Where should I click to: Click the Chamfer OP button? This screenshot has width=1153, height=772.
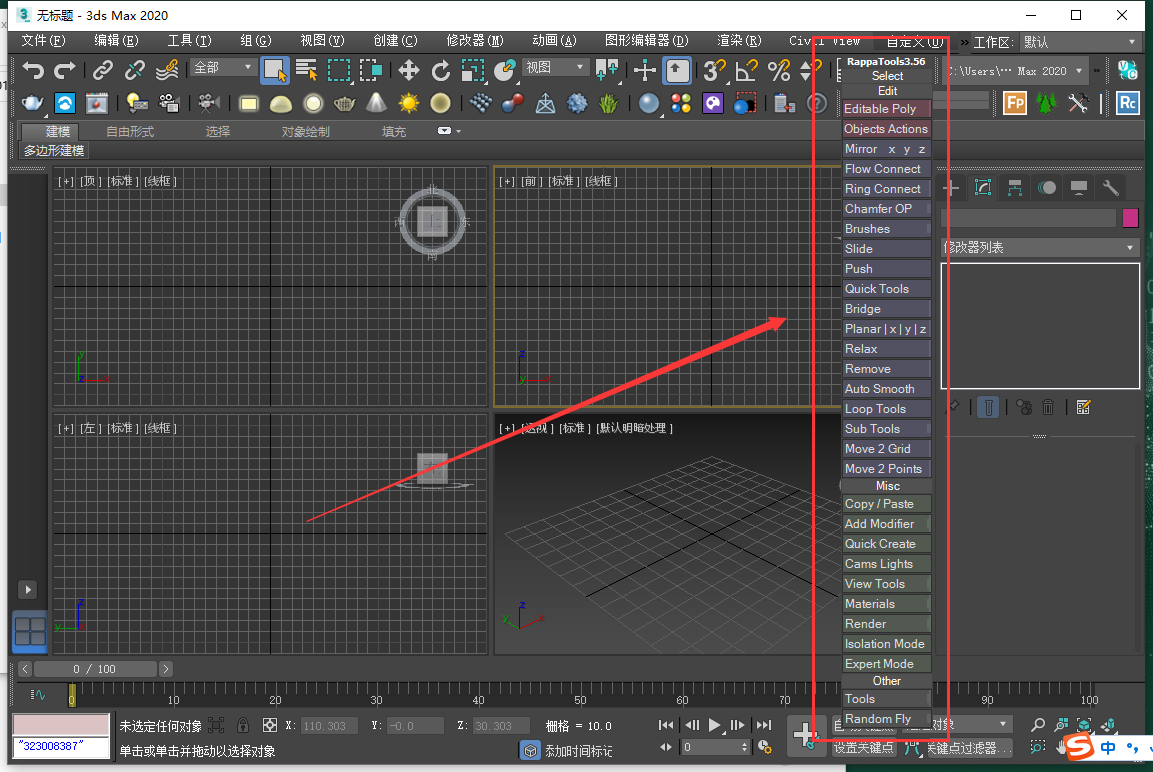887,209
